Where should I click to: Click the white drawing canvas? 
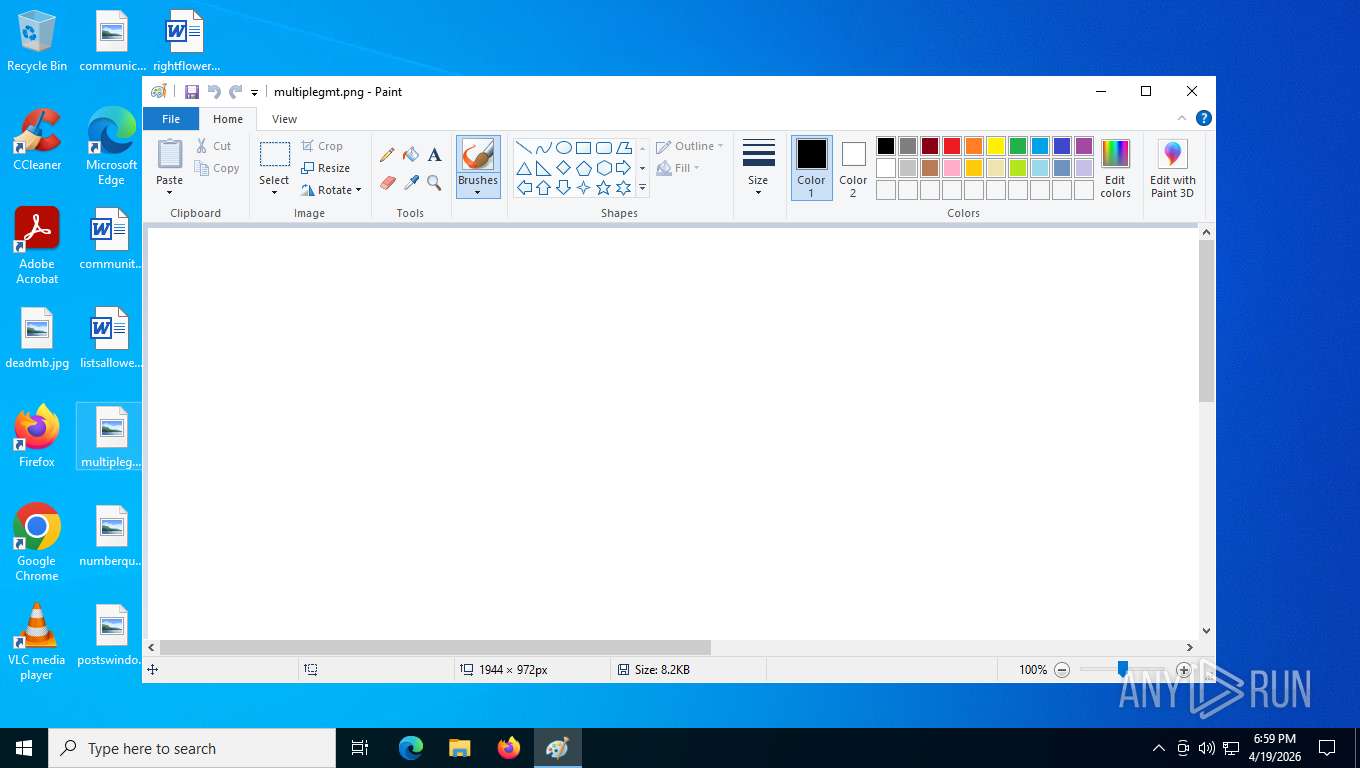[672, 433]
